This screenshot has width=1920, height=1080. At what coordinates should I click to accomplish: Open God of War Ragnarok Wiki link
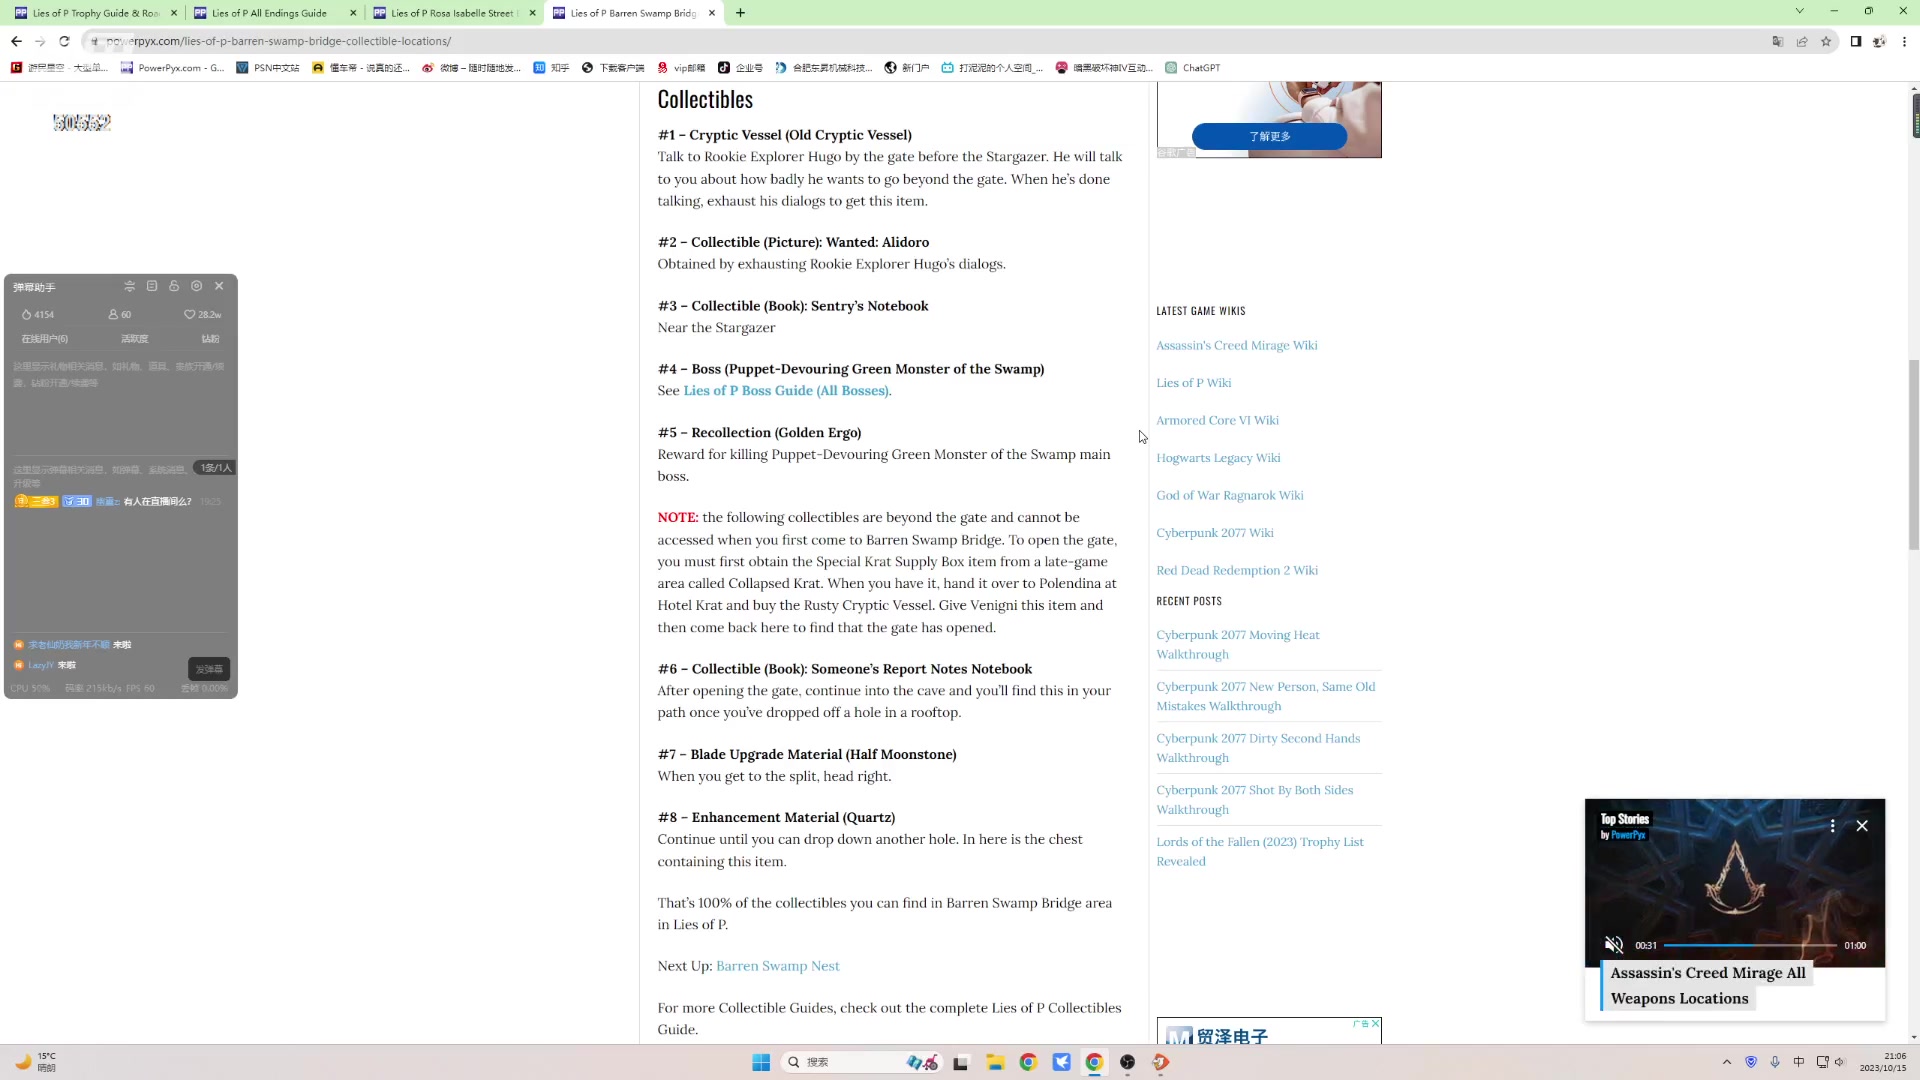[1229, 496]
